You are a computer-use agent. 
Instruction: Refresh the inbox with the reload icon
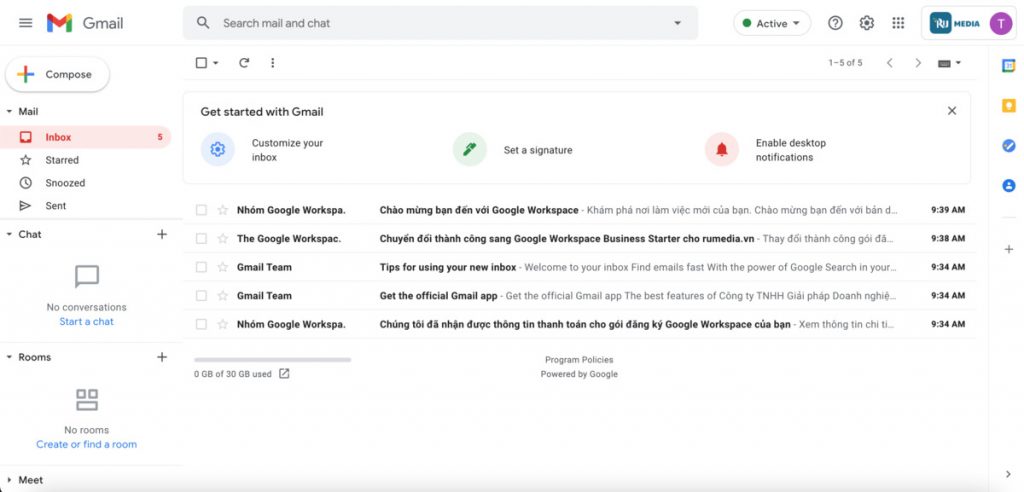click(244, 63)
